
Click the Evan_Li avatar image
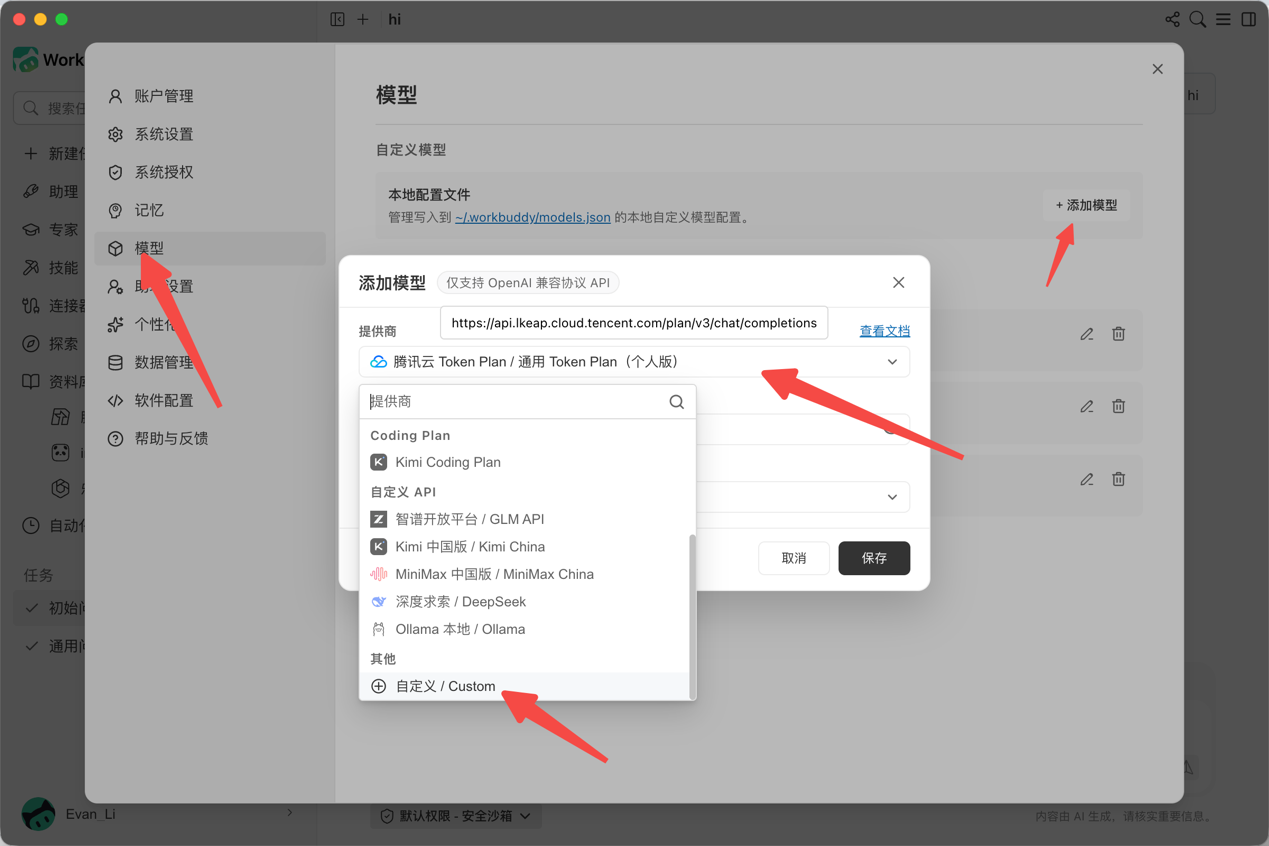coord(38,814)
